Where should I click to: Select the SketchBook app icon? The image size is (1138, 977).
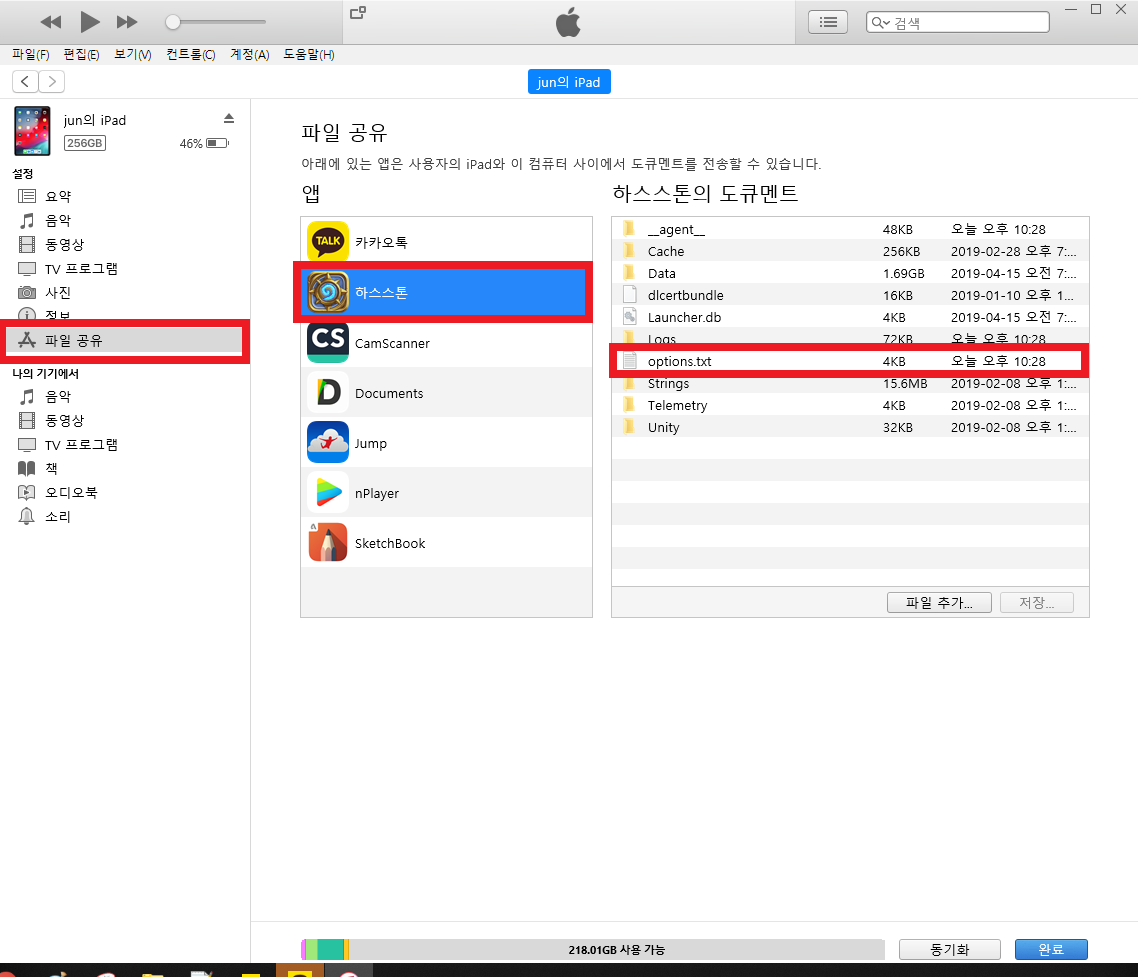(328, 543)
